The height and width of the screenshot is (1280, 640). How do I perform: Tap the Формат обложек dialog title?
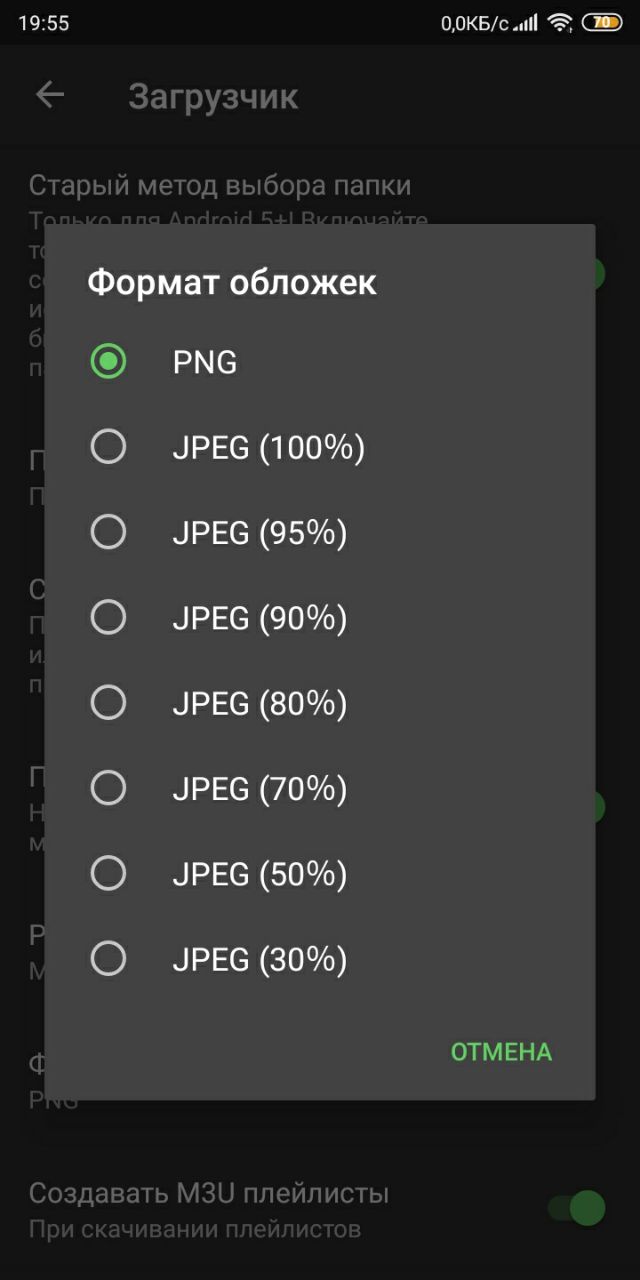pos(232,283)
